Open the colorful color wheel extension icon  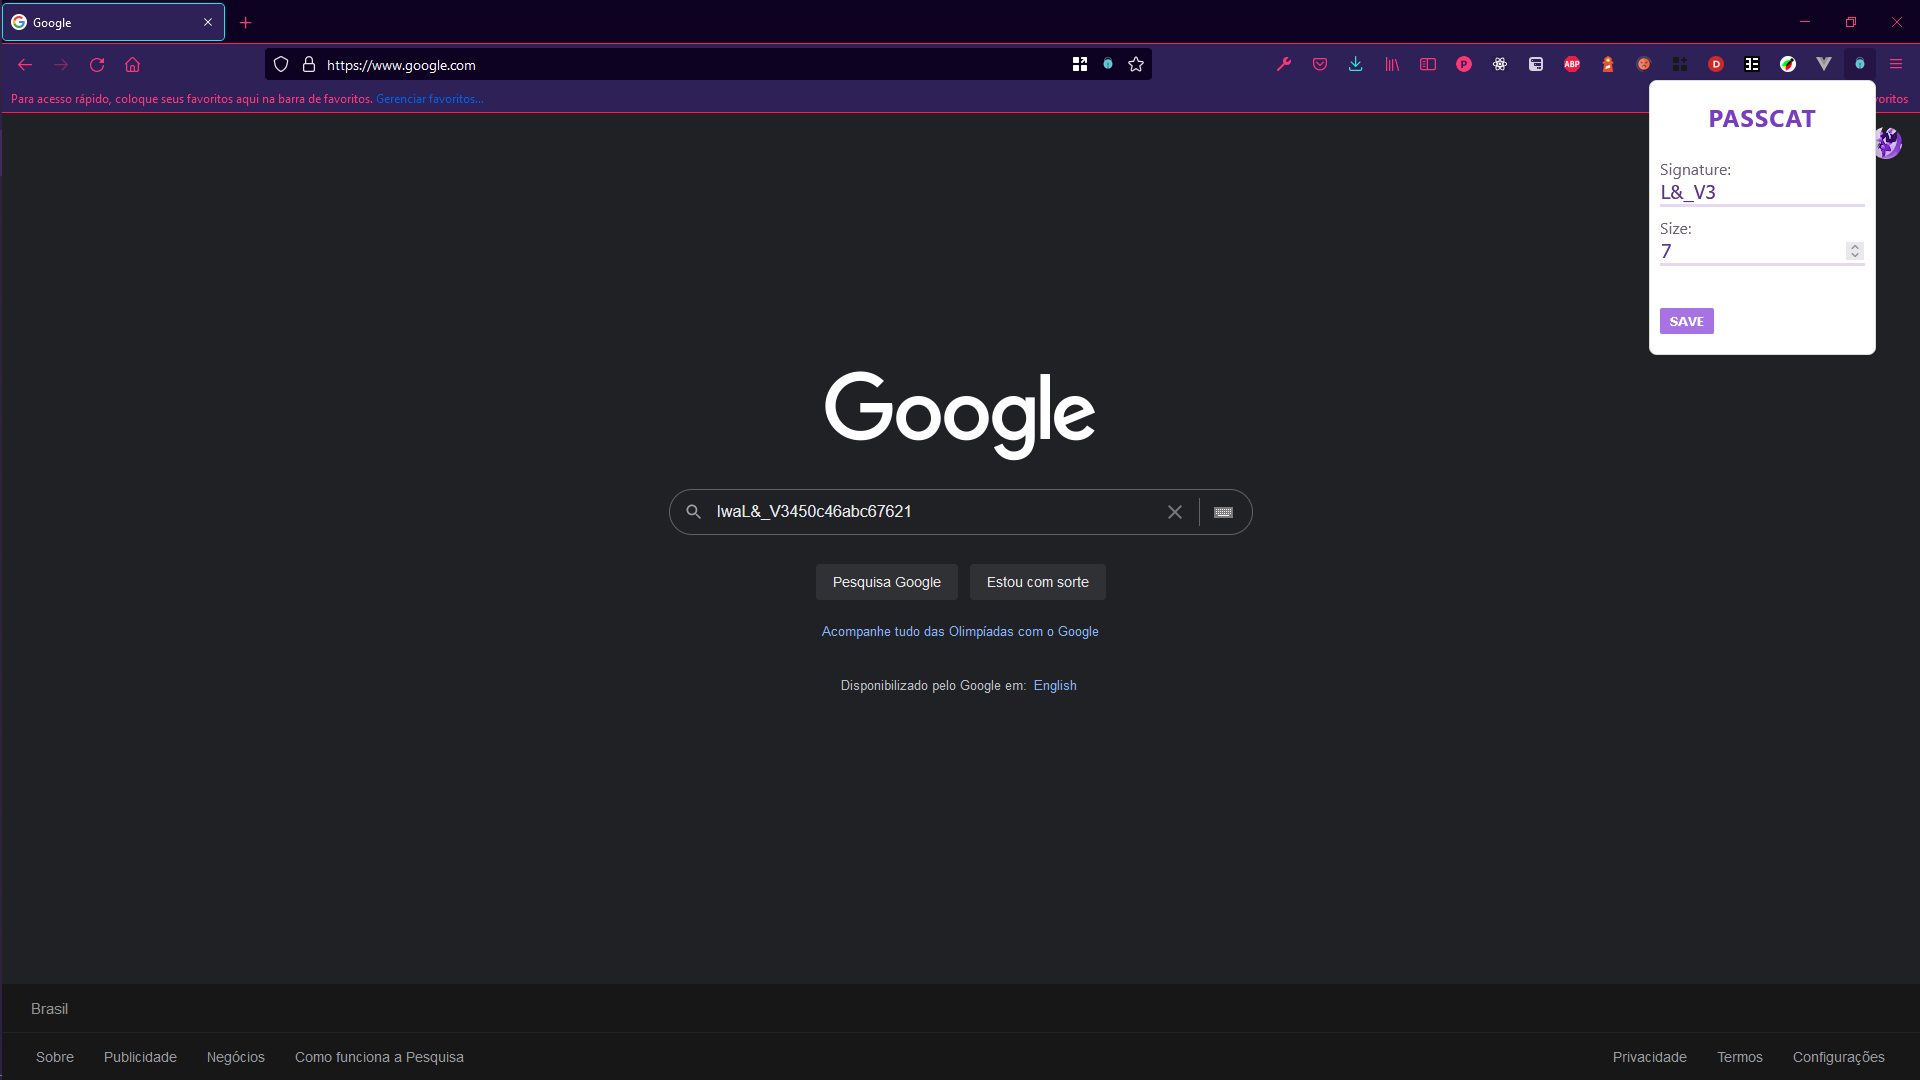coord(1789,64)
